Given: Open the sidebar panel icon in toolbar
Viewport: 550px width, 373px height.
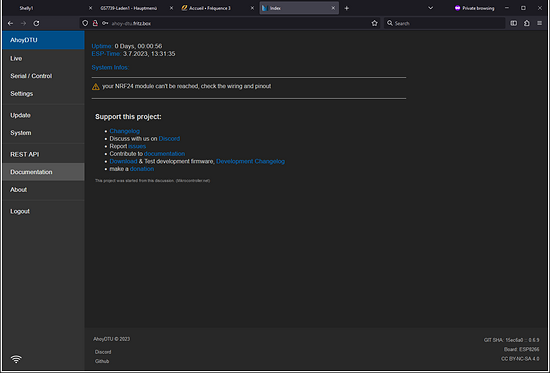Looking at the screenshot, I should [x=514, y=23].
